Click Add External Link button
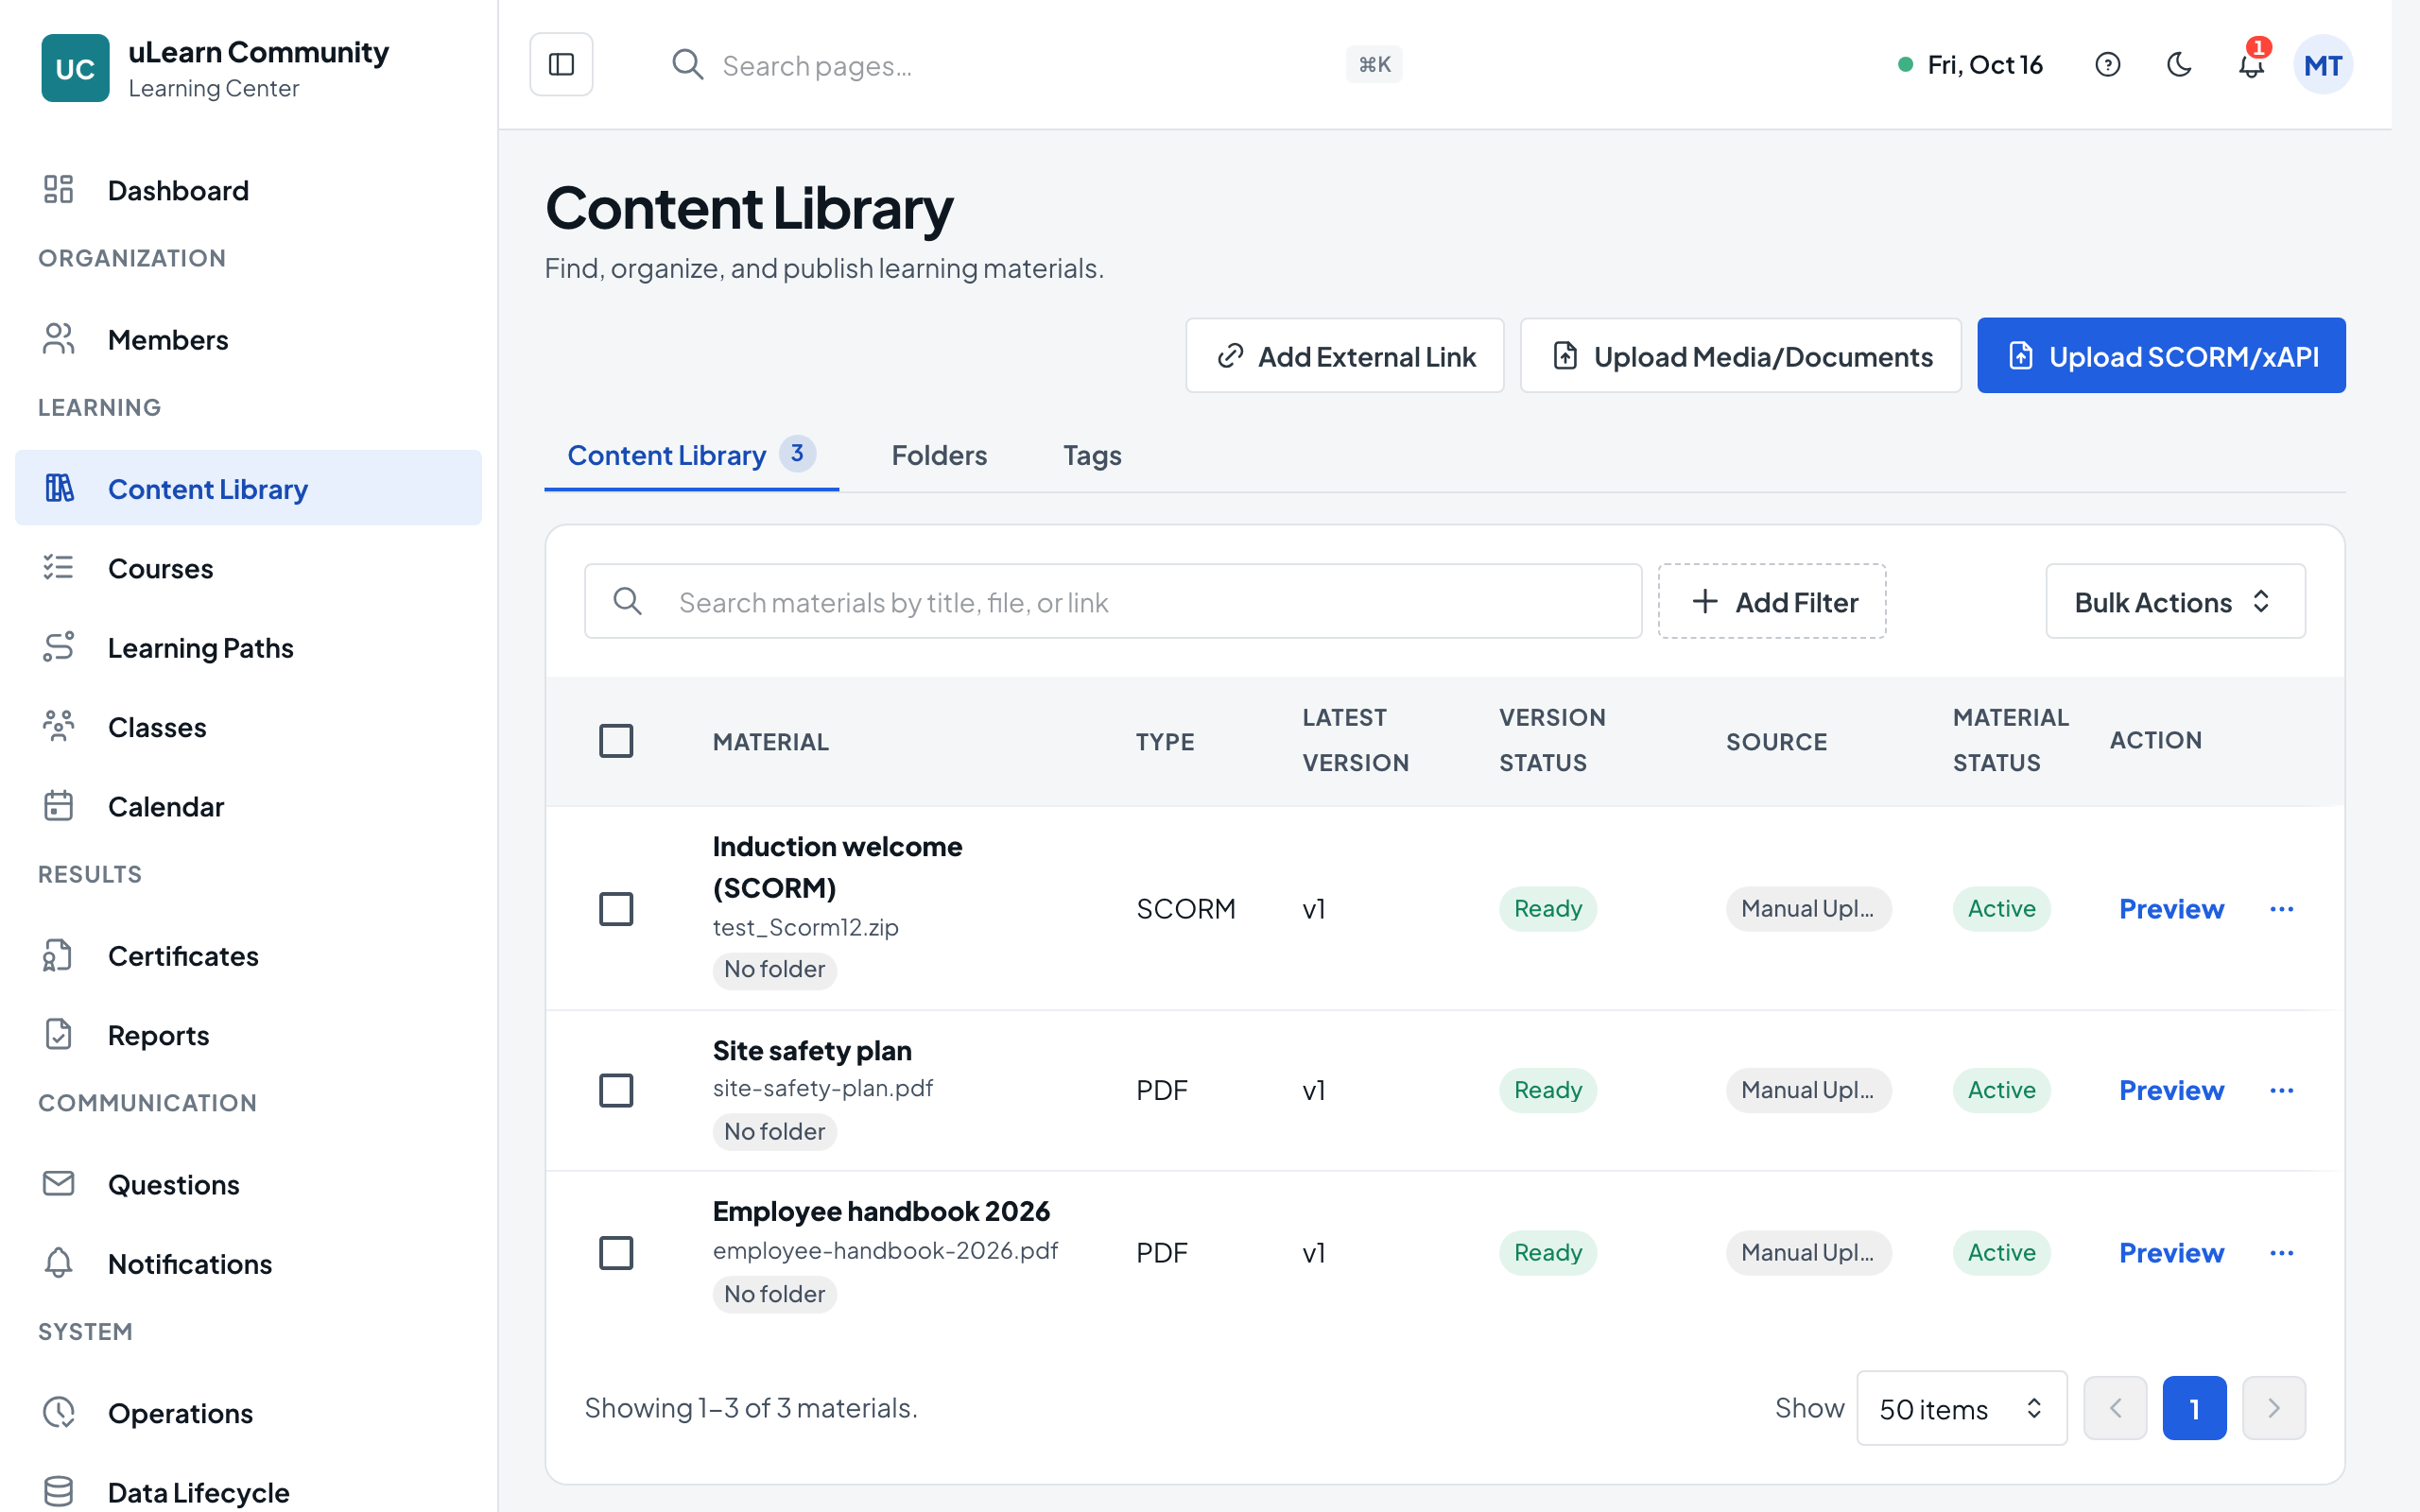The image size is (2420, 1512). 1345,356
